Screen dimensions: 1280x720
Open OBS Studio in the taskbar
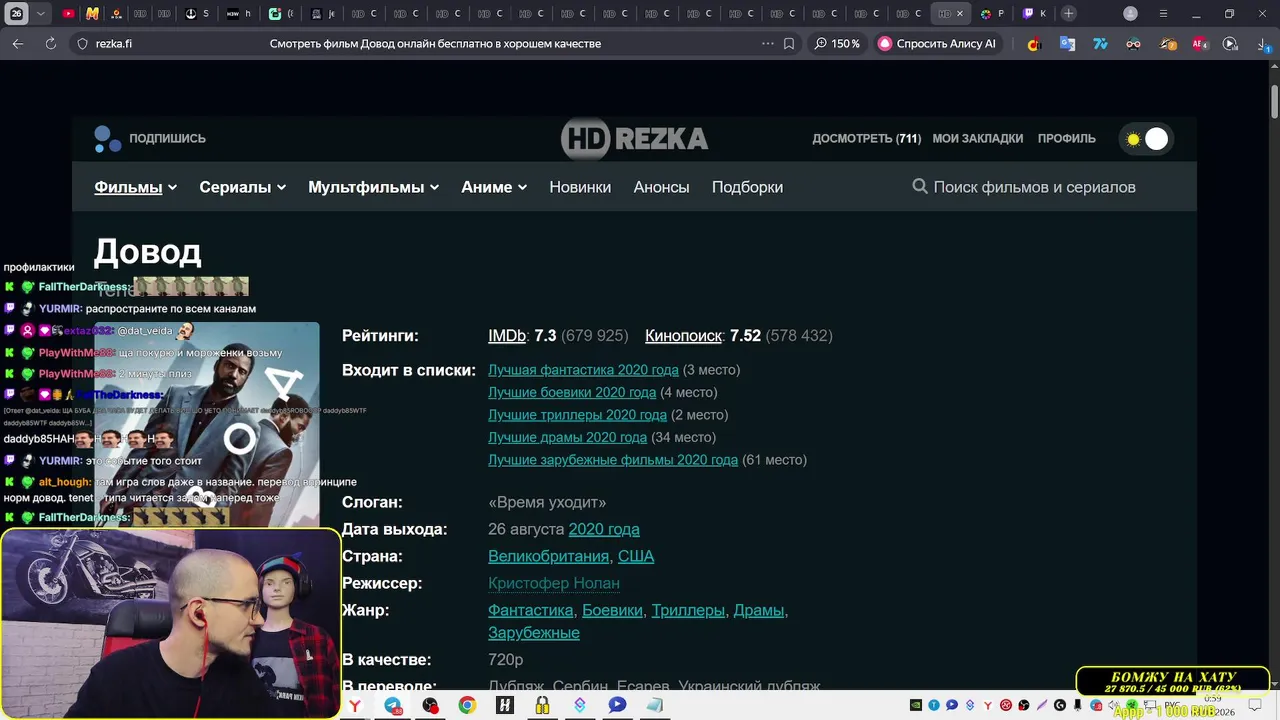tap(430, 705)
